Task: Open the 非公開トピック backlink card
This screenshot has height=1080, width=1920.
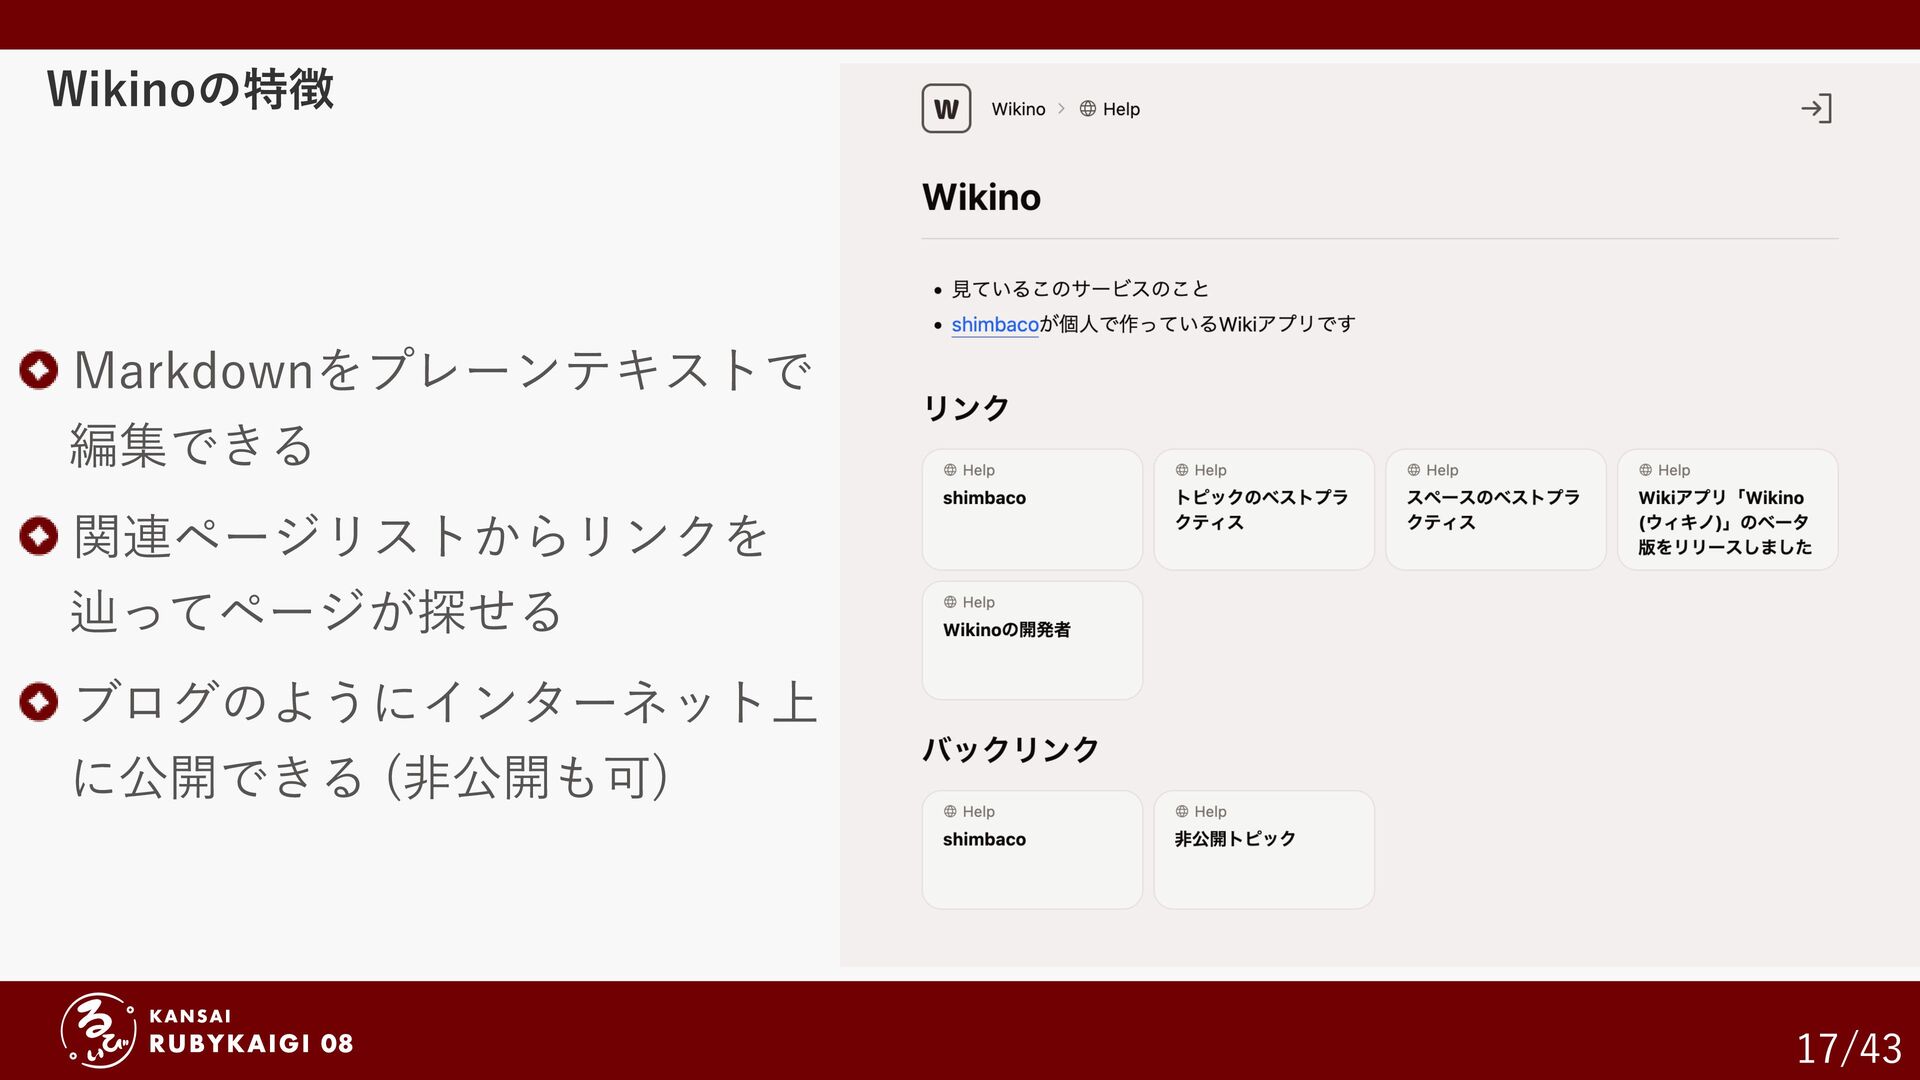Action: click(1264, 849)
